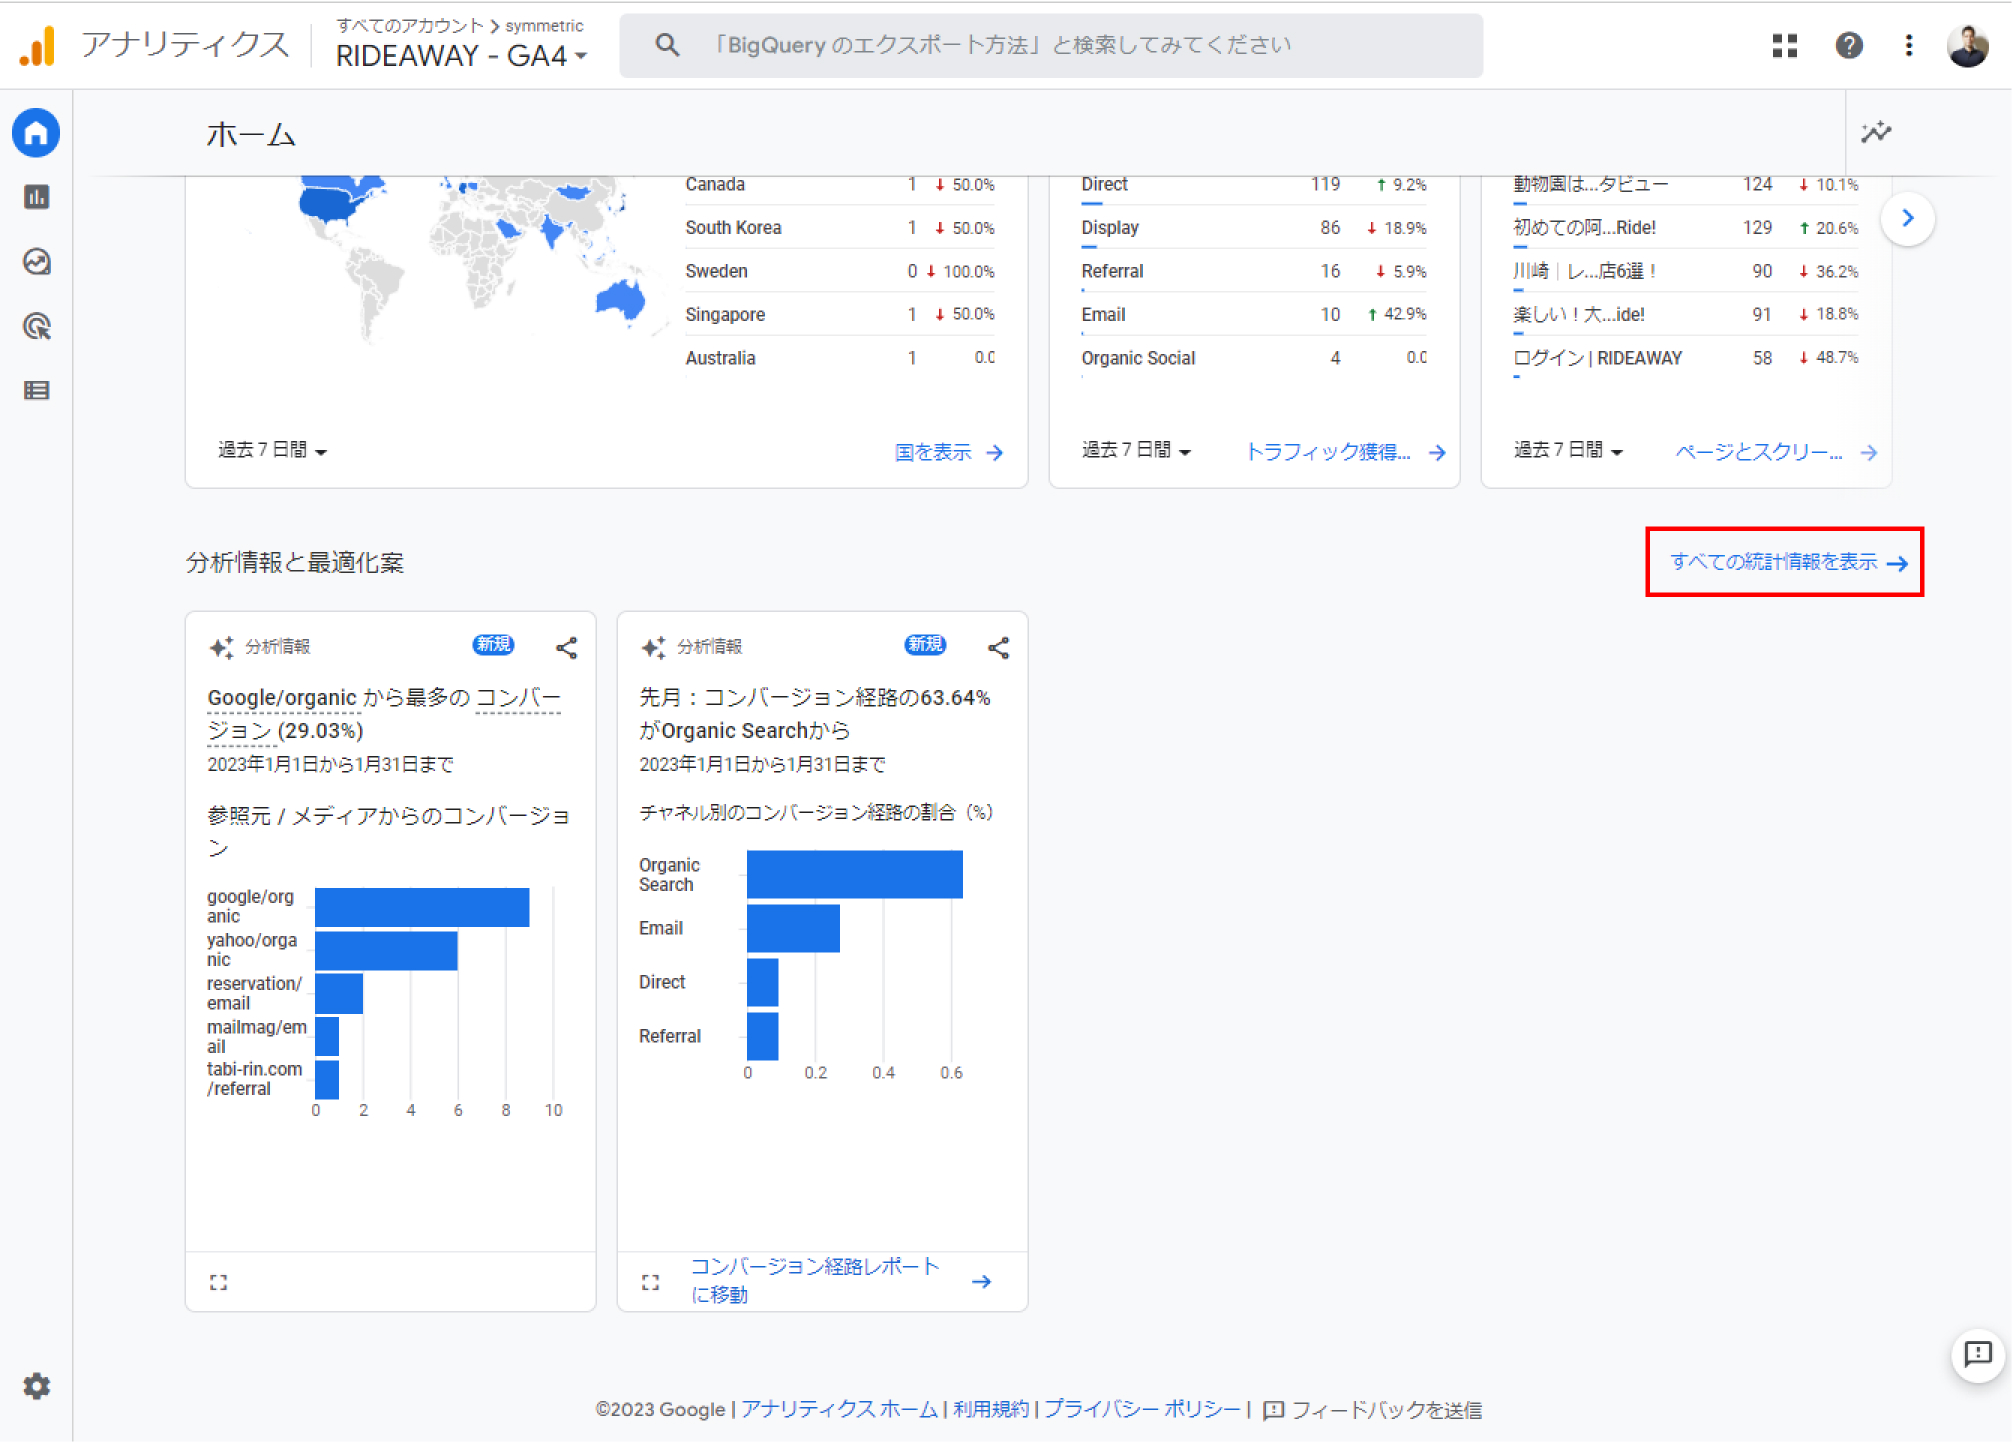Click the search magnifier icon

(667, 45)
